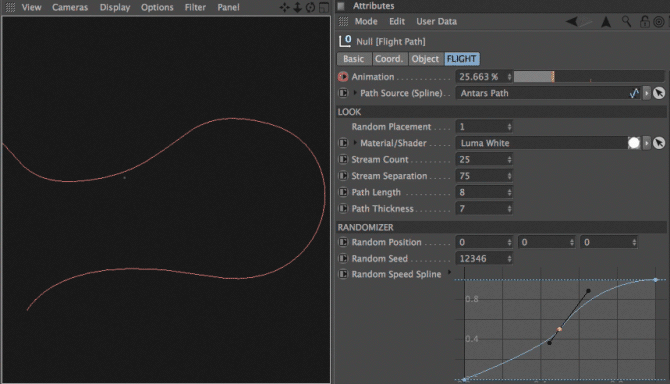
Task: Click the Random Placement stepper arrows
Action: [509, 127]
